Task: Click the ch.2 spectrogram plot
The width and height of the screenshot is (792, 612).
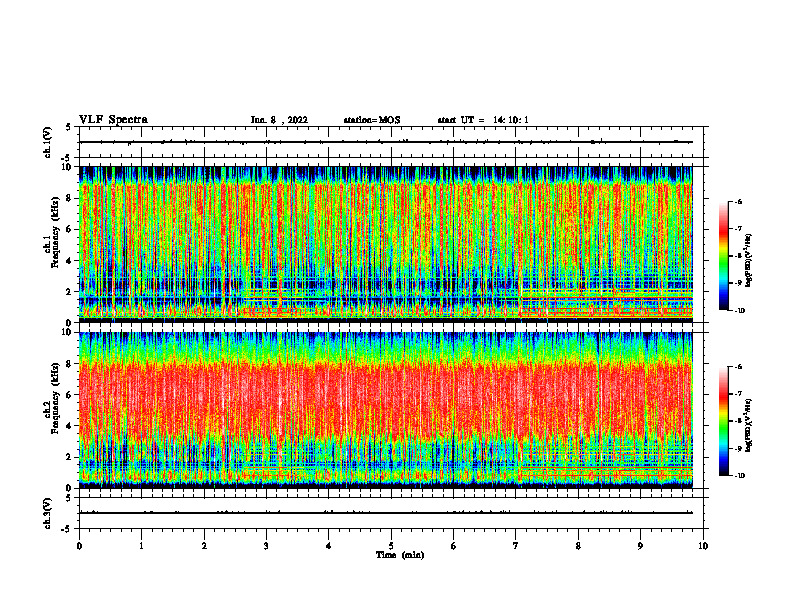Action: click(386, 410)
